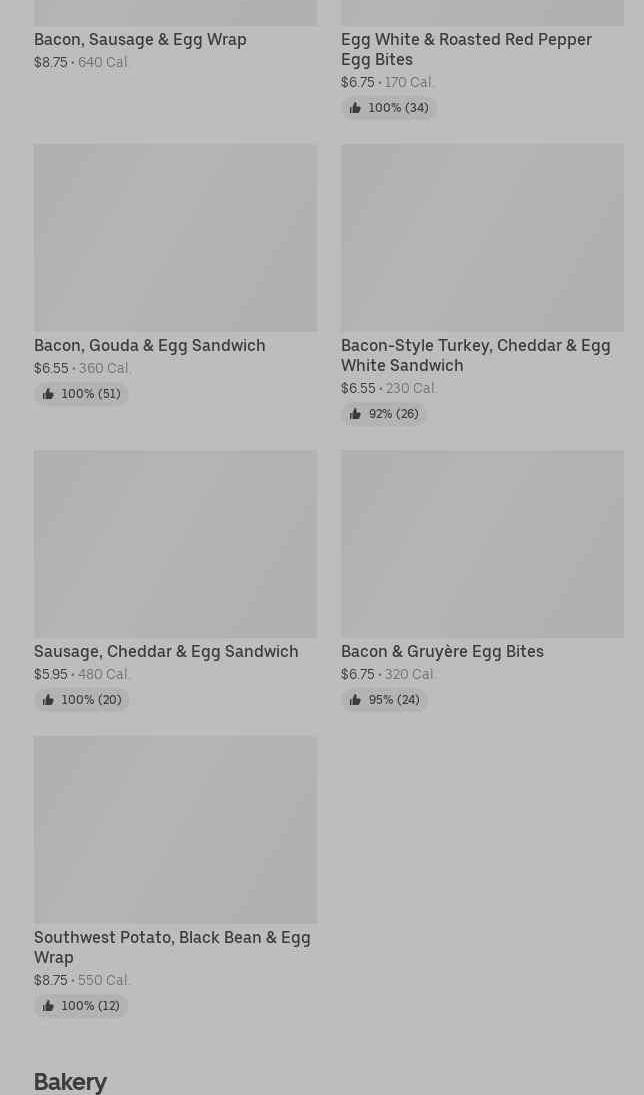Click thumbs-up icon under Bacon-Style Turkey sandwich

[355, 414]
